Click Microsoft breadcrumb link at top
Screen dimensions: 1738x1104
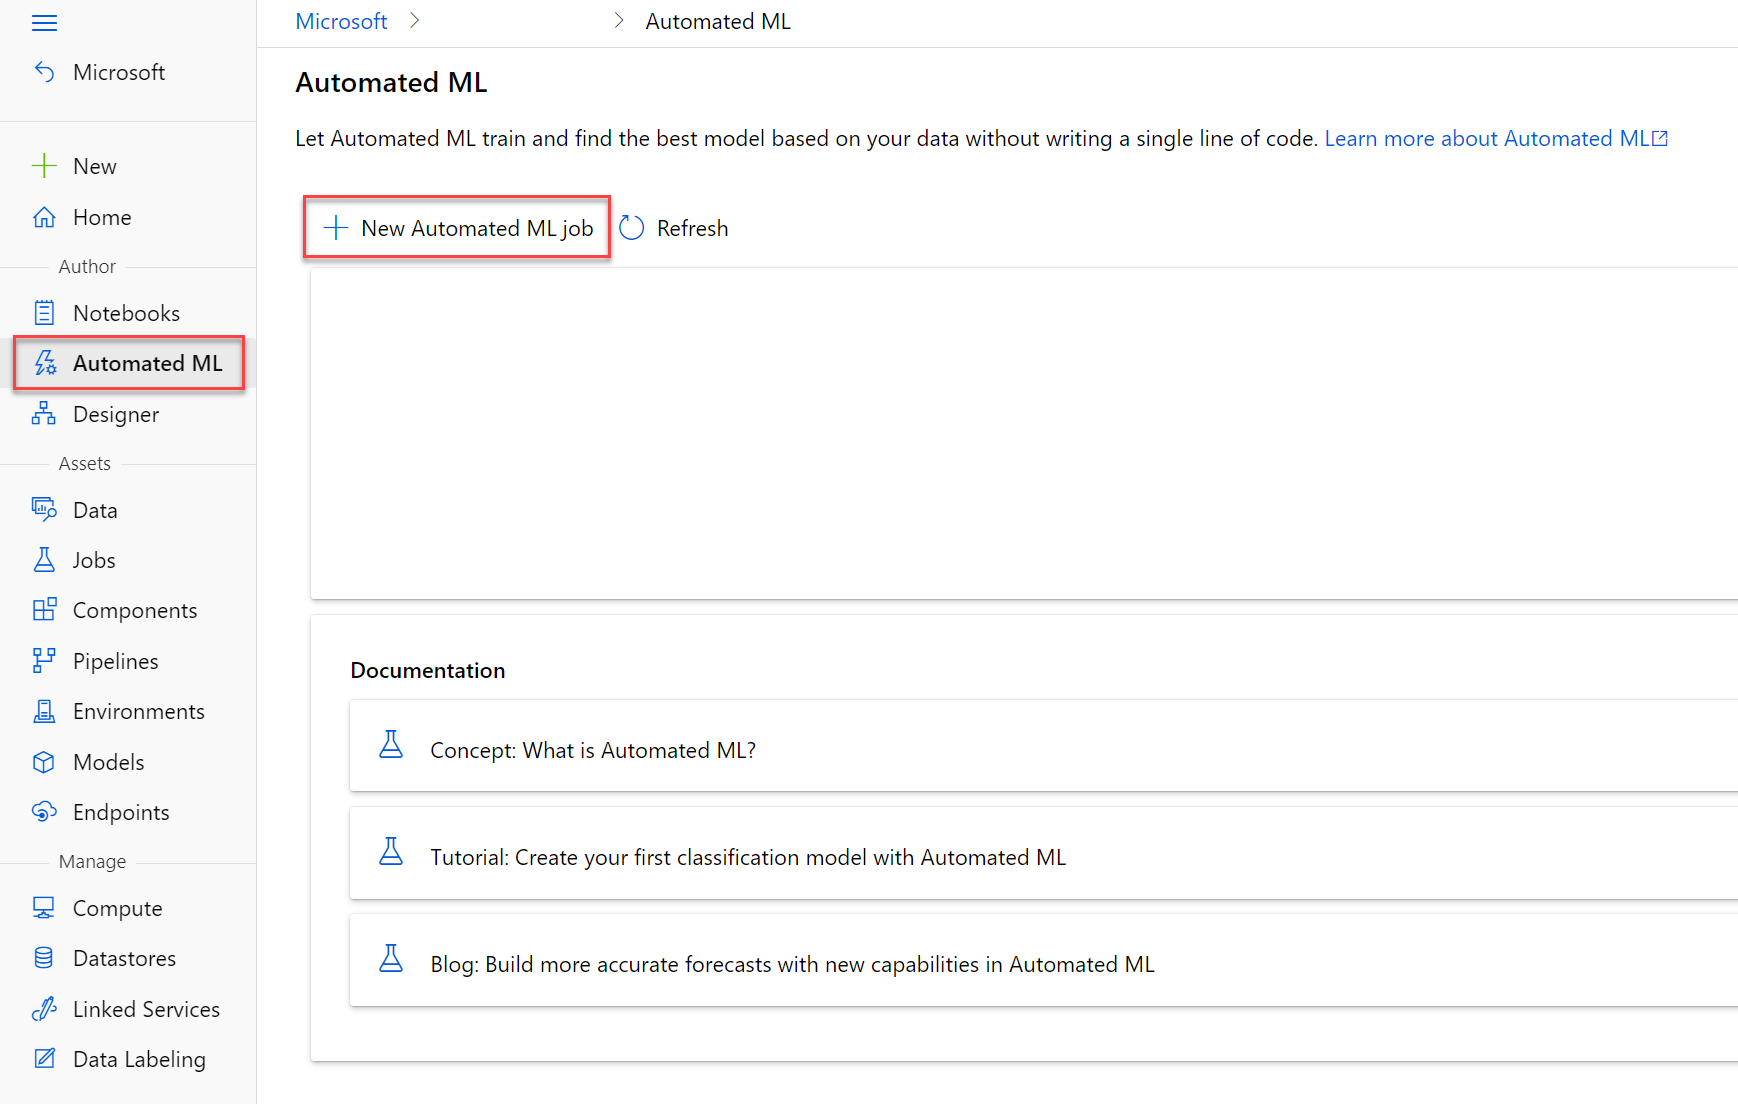341,21
